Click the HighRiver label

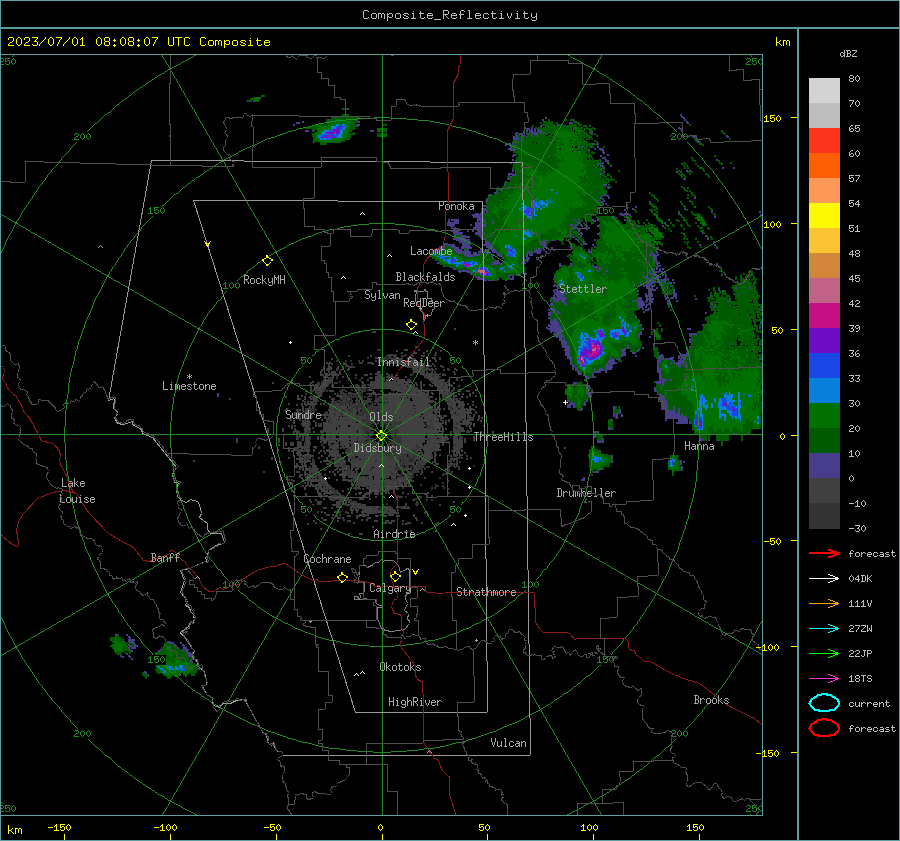(415, 702)
